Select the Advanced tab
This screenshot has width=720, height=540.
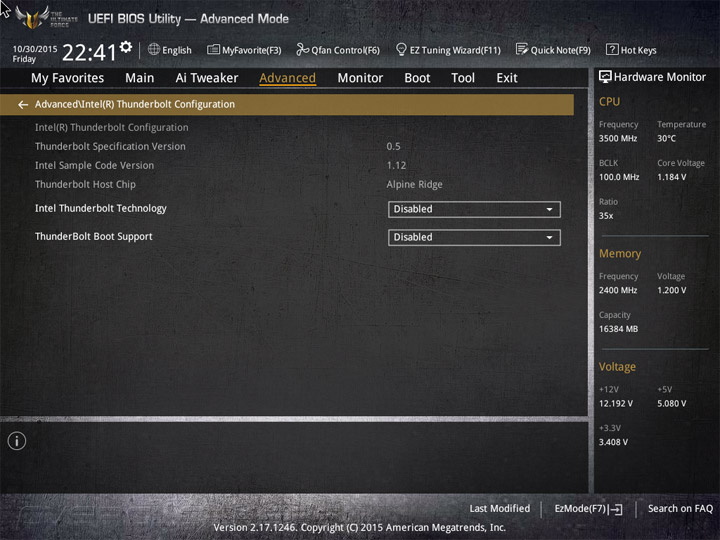click(287, 78)
